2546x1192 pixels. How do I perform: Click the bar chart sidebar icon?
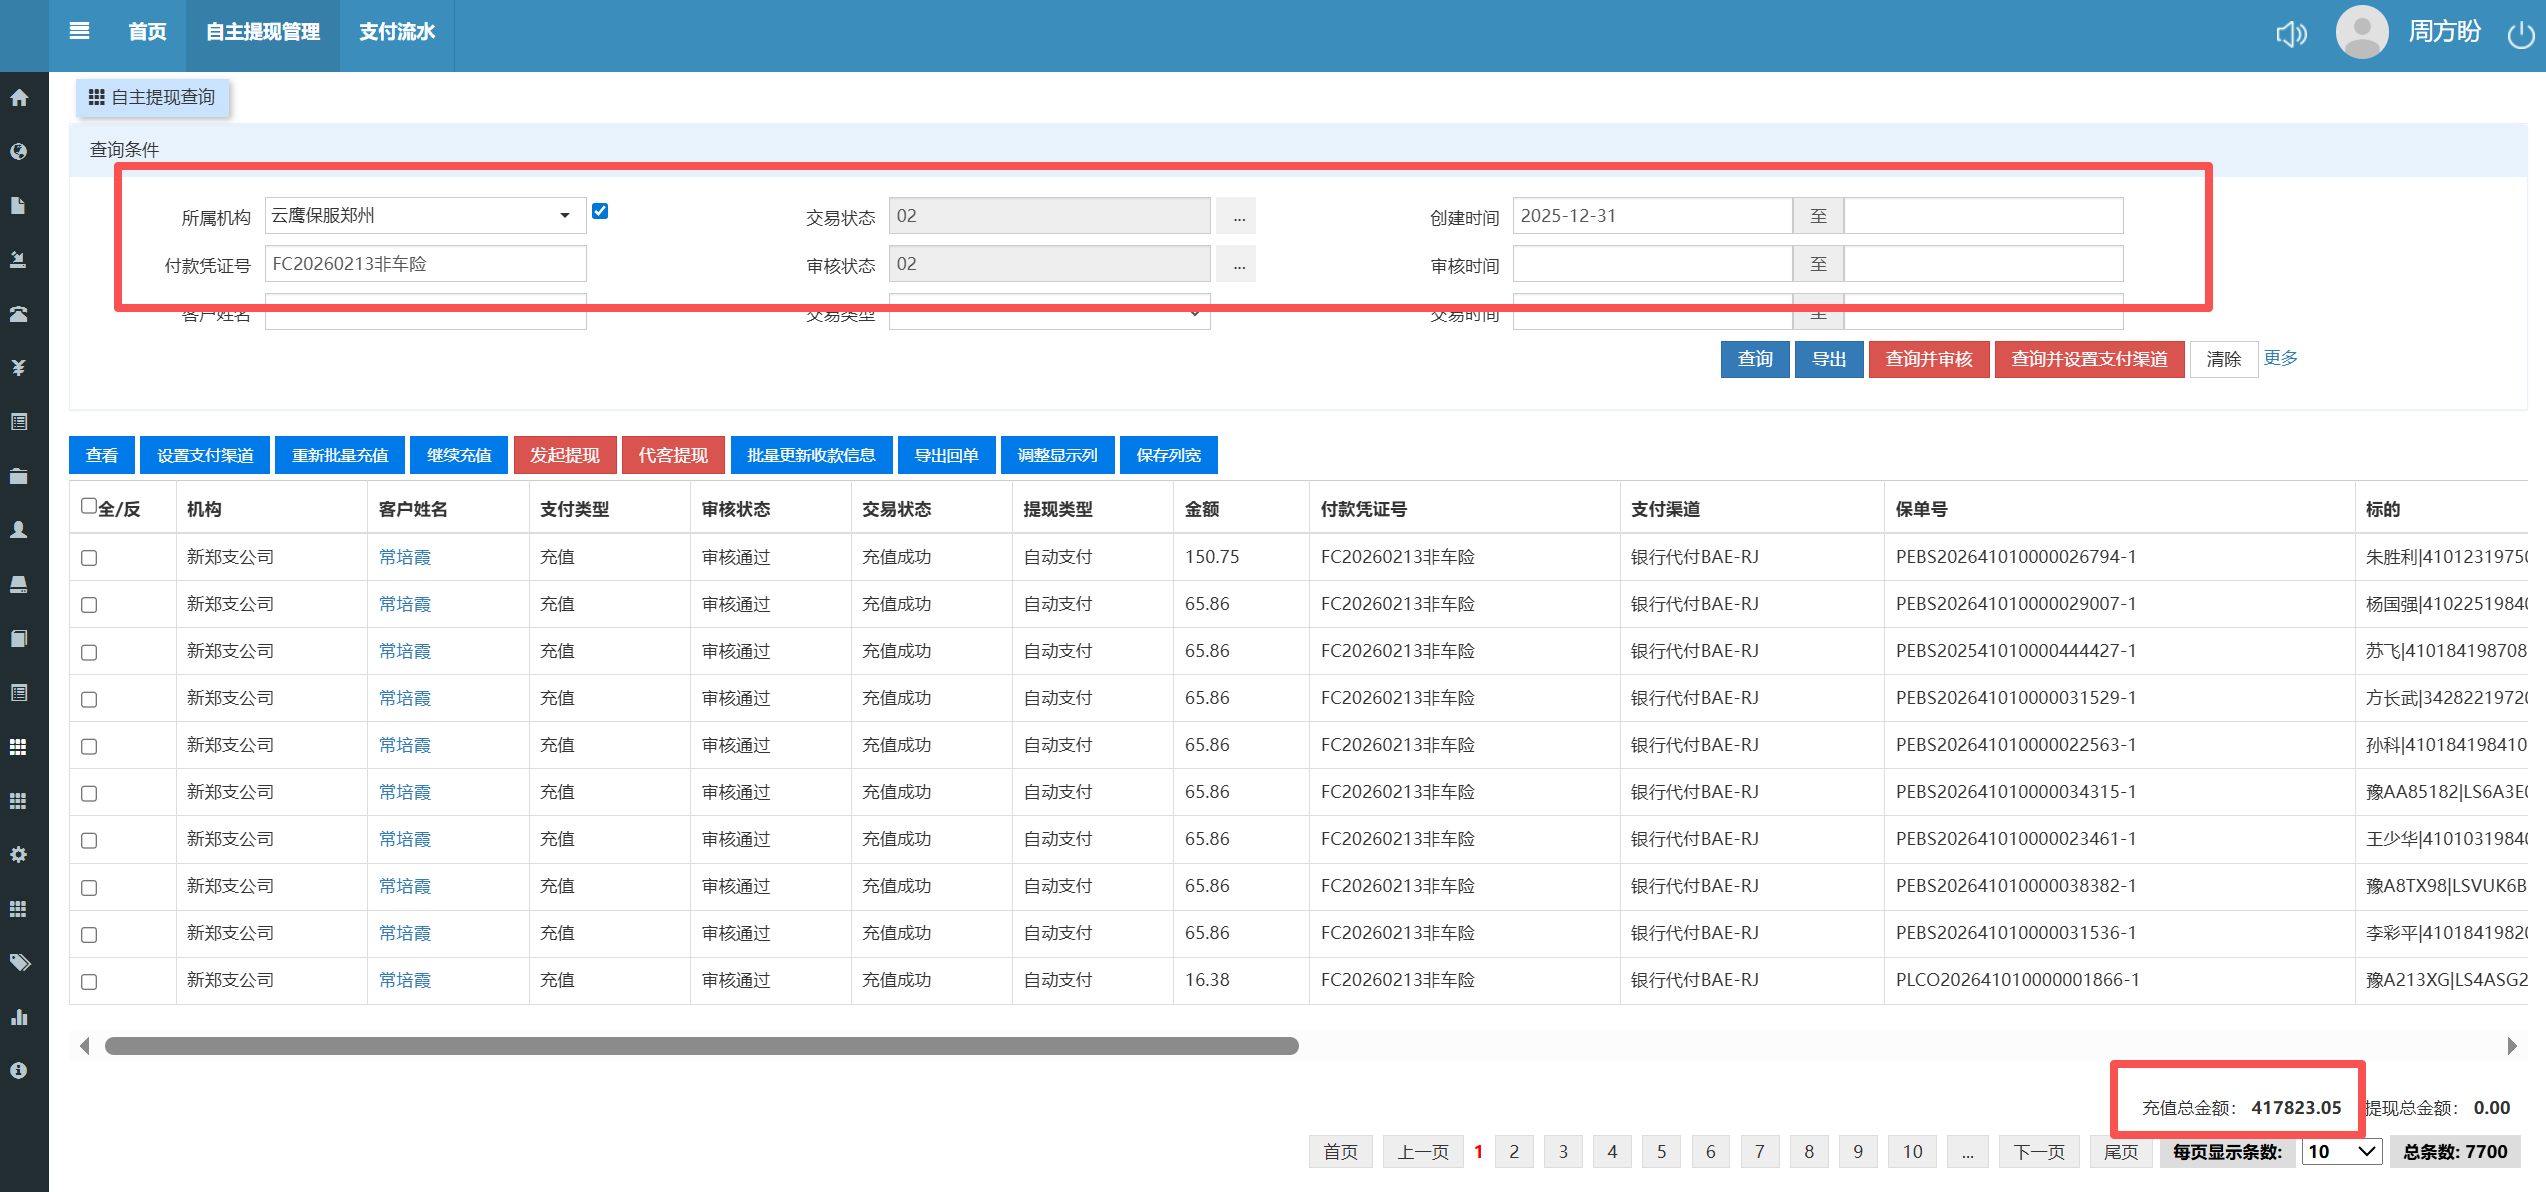pyautogui.click(x=19, y=1017)
